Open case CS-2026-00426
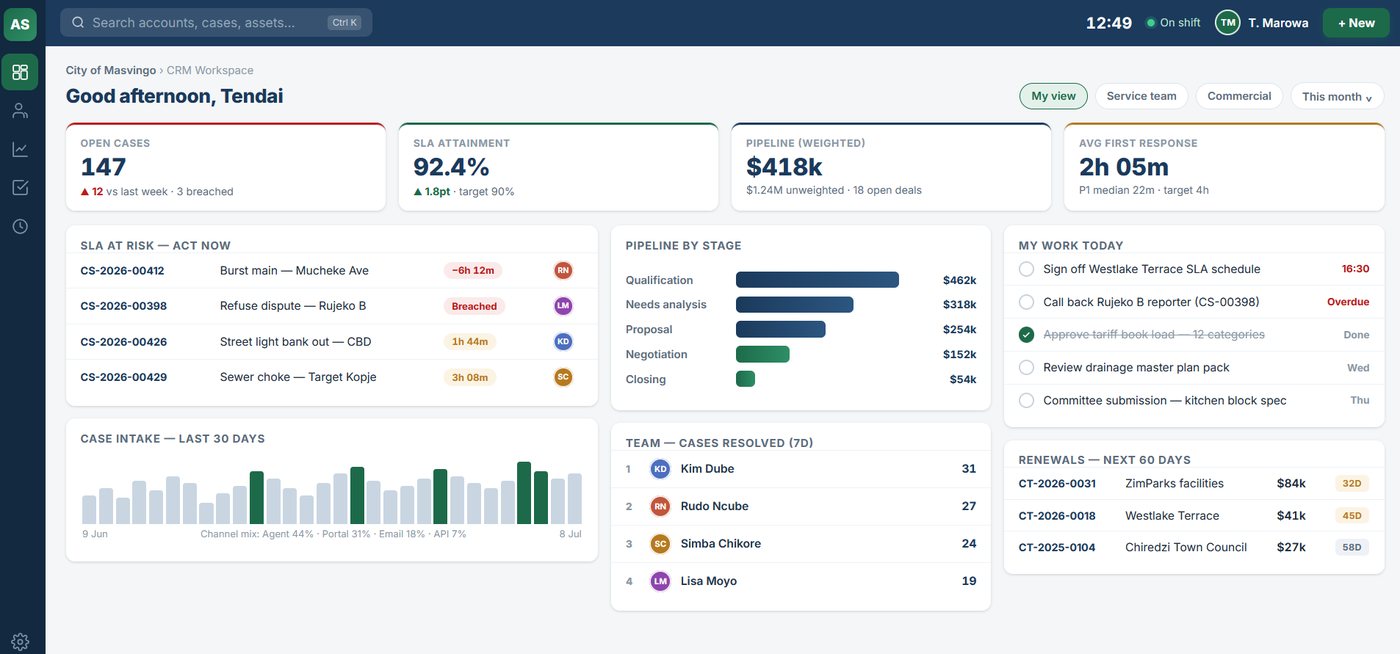1400x654 pixels. pyautogui.click(x=123, y=341)
